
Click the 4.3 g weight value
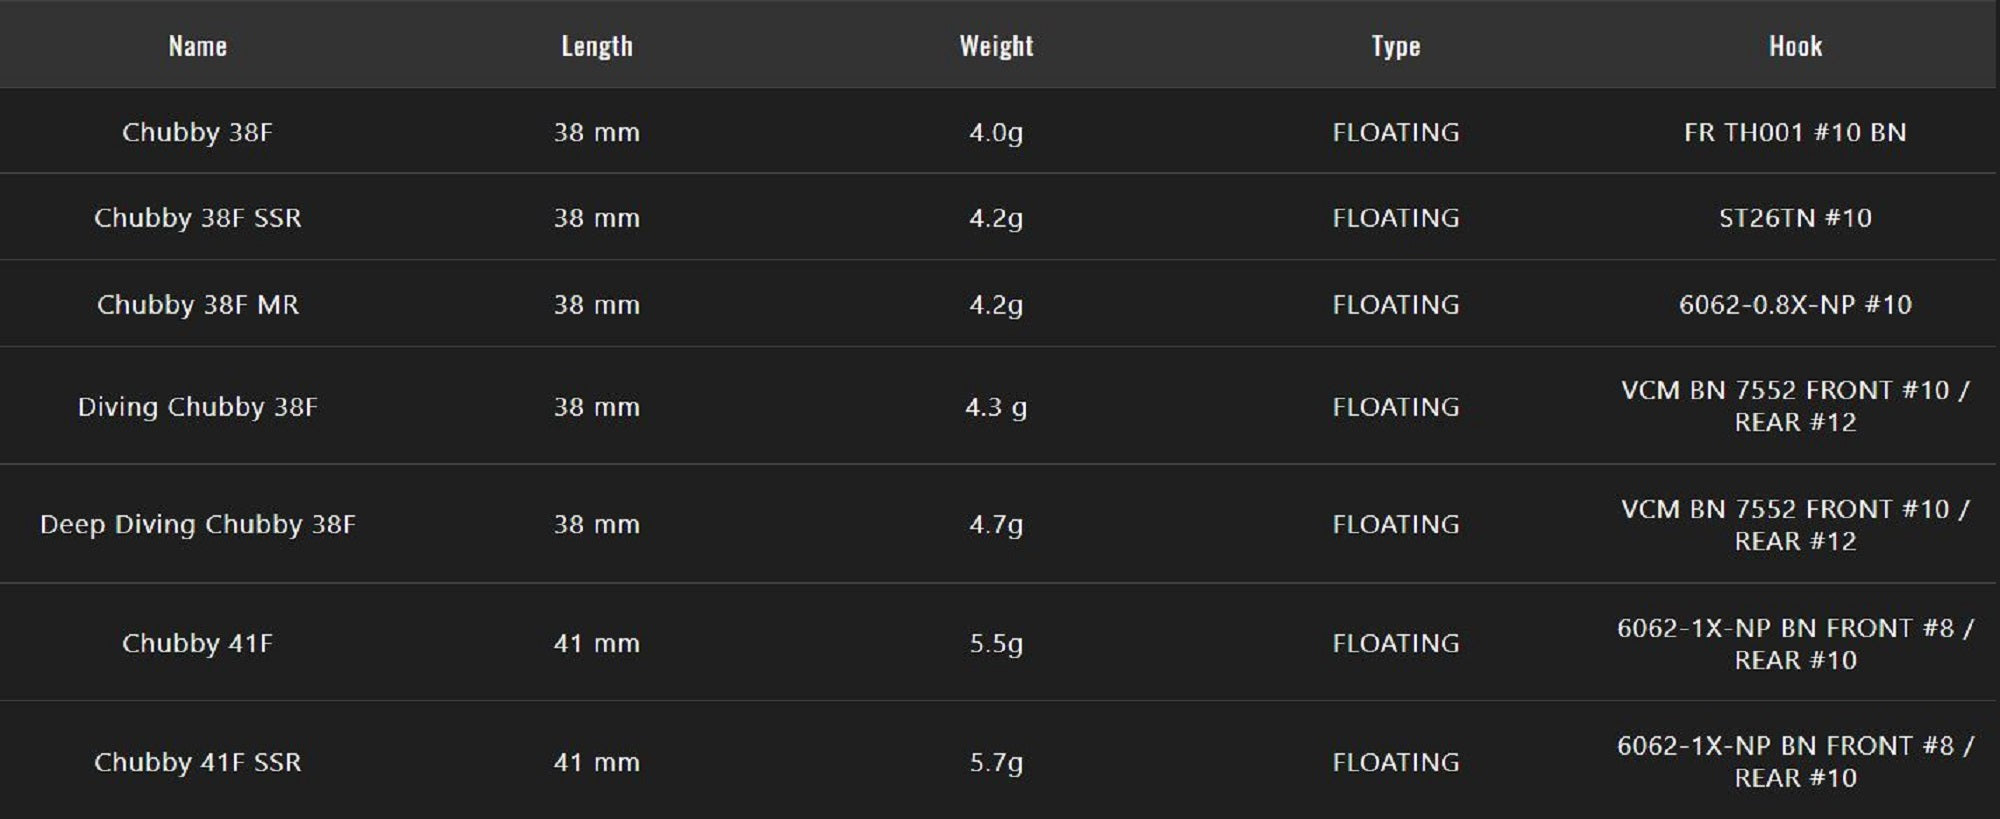996,407
